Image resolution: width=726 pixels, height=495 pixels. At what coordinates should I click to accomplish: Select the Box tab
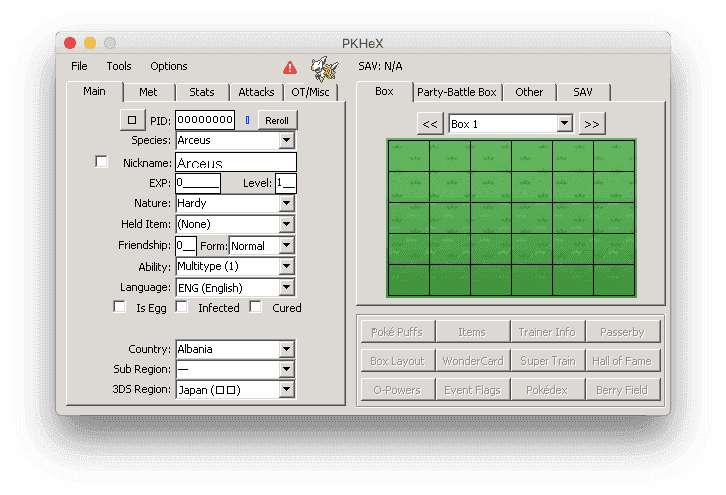(384, 91)
